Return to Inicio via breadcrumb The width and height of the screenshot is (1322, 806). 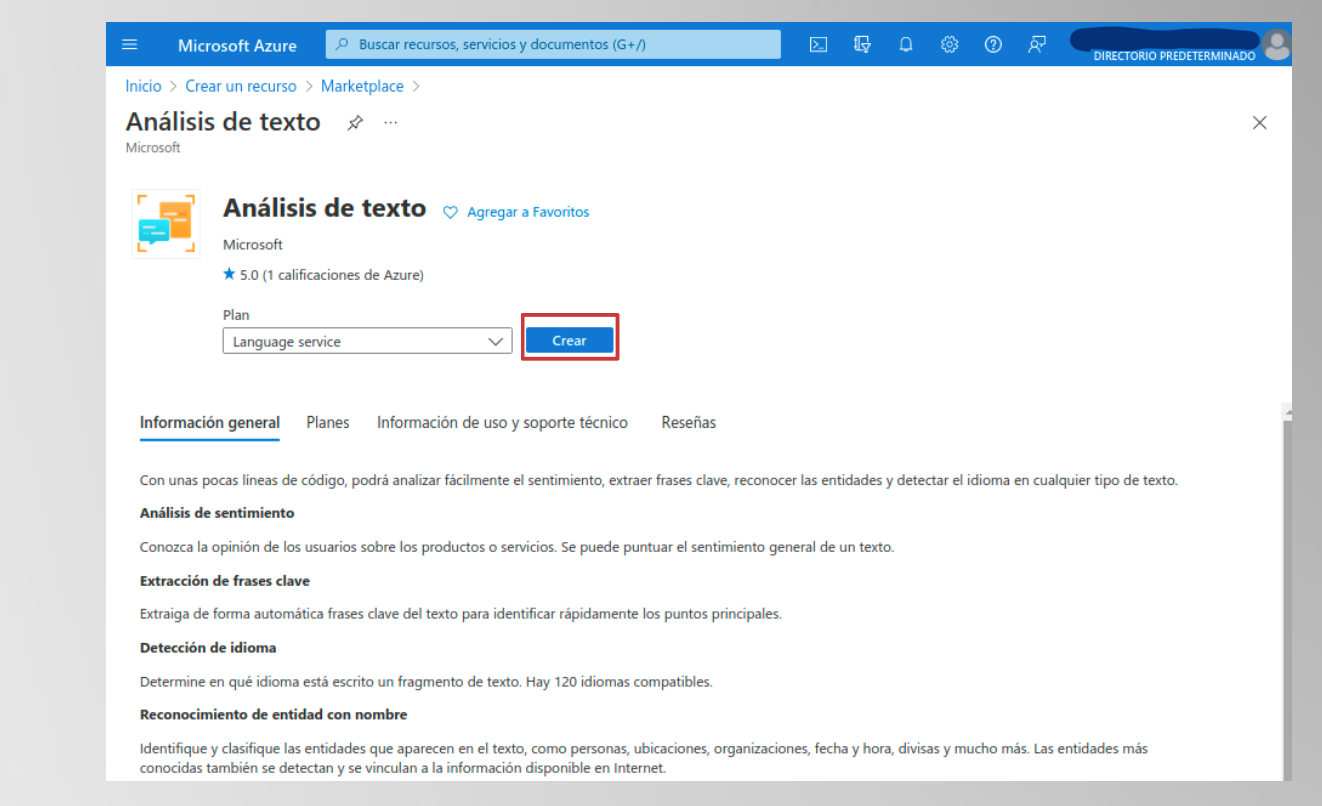tap(143, 86)
